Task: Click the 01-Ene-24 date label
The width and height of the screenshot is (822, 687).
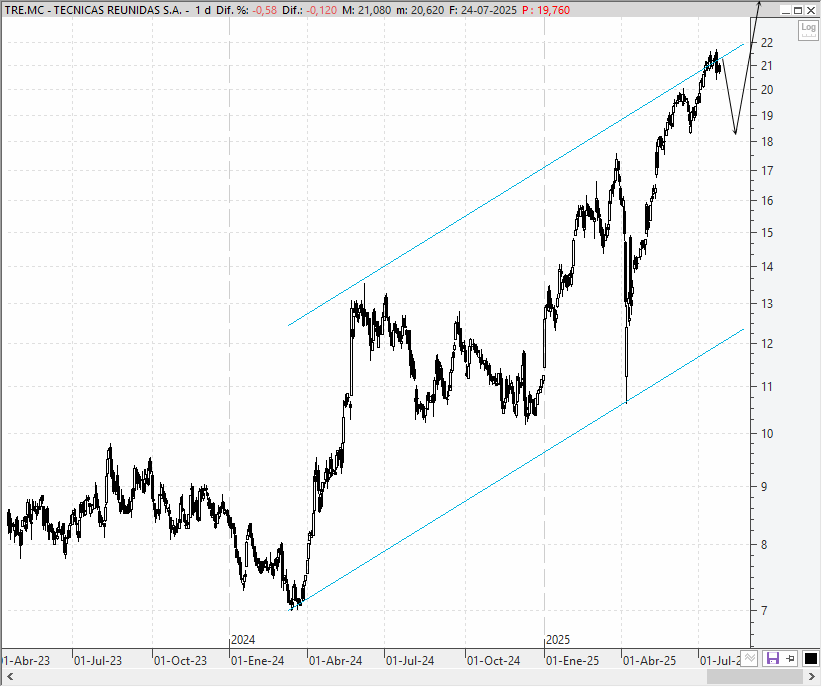Action: click(257, 661)
